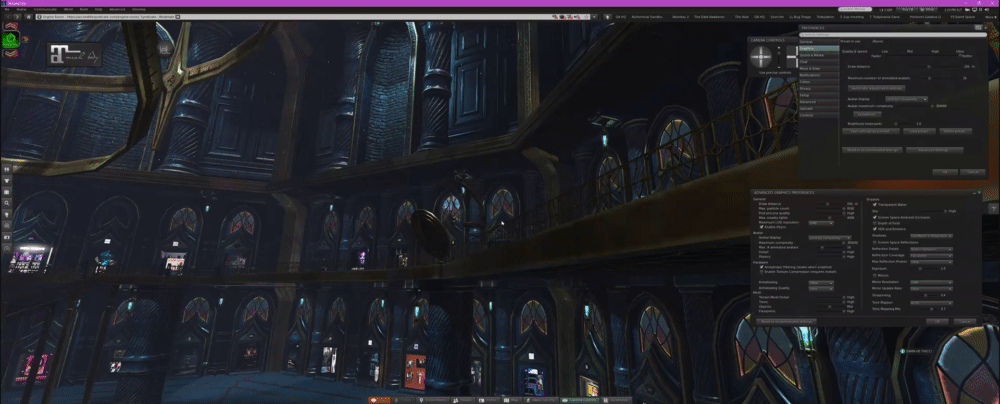The width and height of the screenshot is (1000, 404).
Task: Click orange highlighted button in bottom toolbar
Action: [379, 400]
